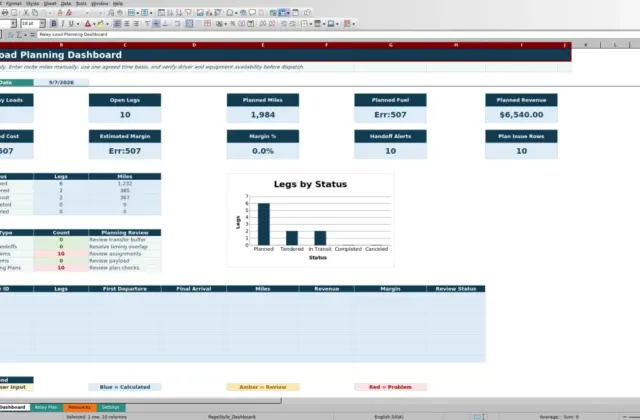Click the Sort Ascending icon
The height and width of the screenshot is (420, 640).
(170, 13)
